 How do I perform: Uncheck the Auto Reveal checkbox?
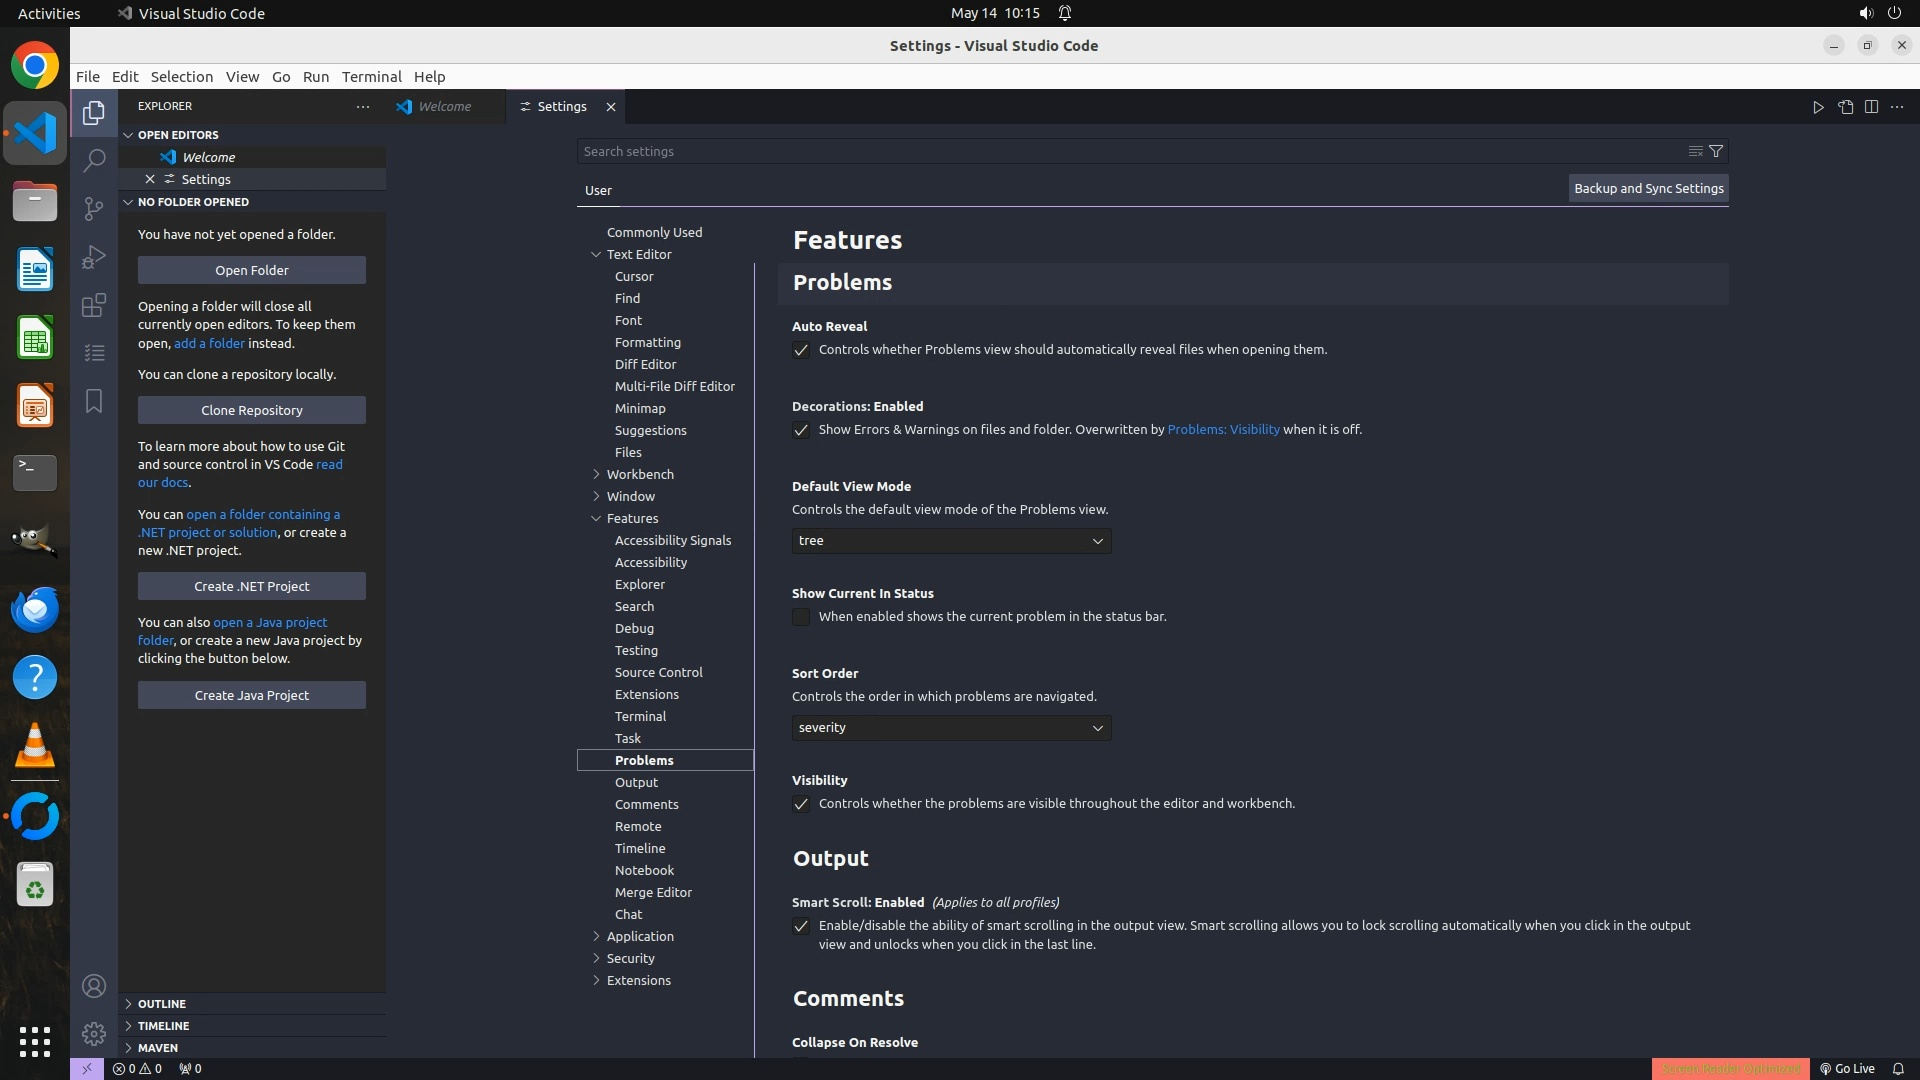[x=801, y=350]
